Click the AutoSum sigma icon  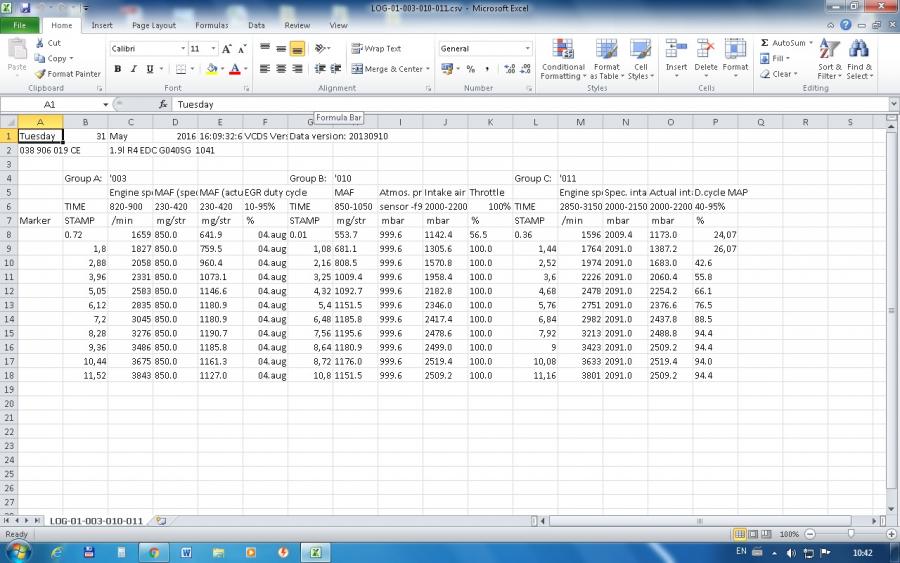[765, 43]
